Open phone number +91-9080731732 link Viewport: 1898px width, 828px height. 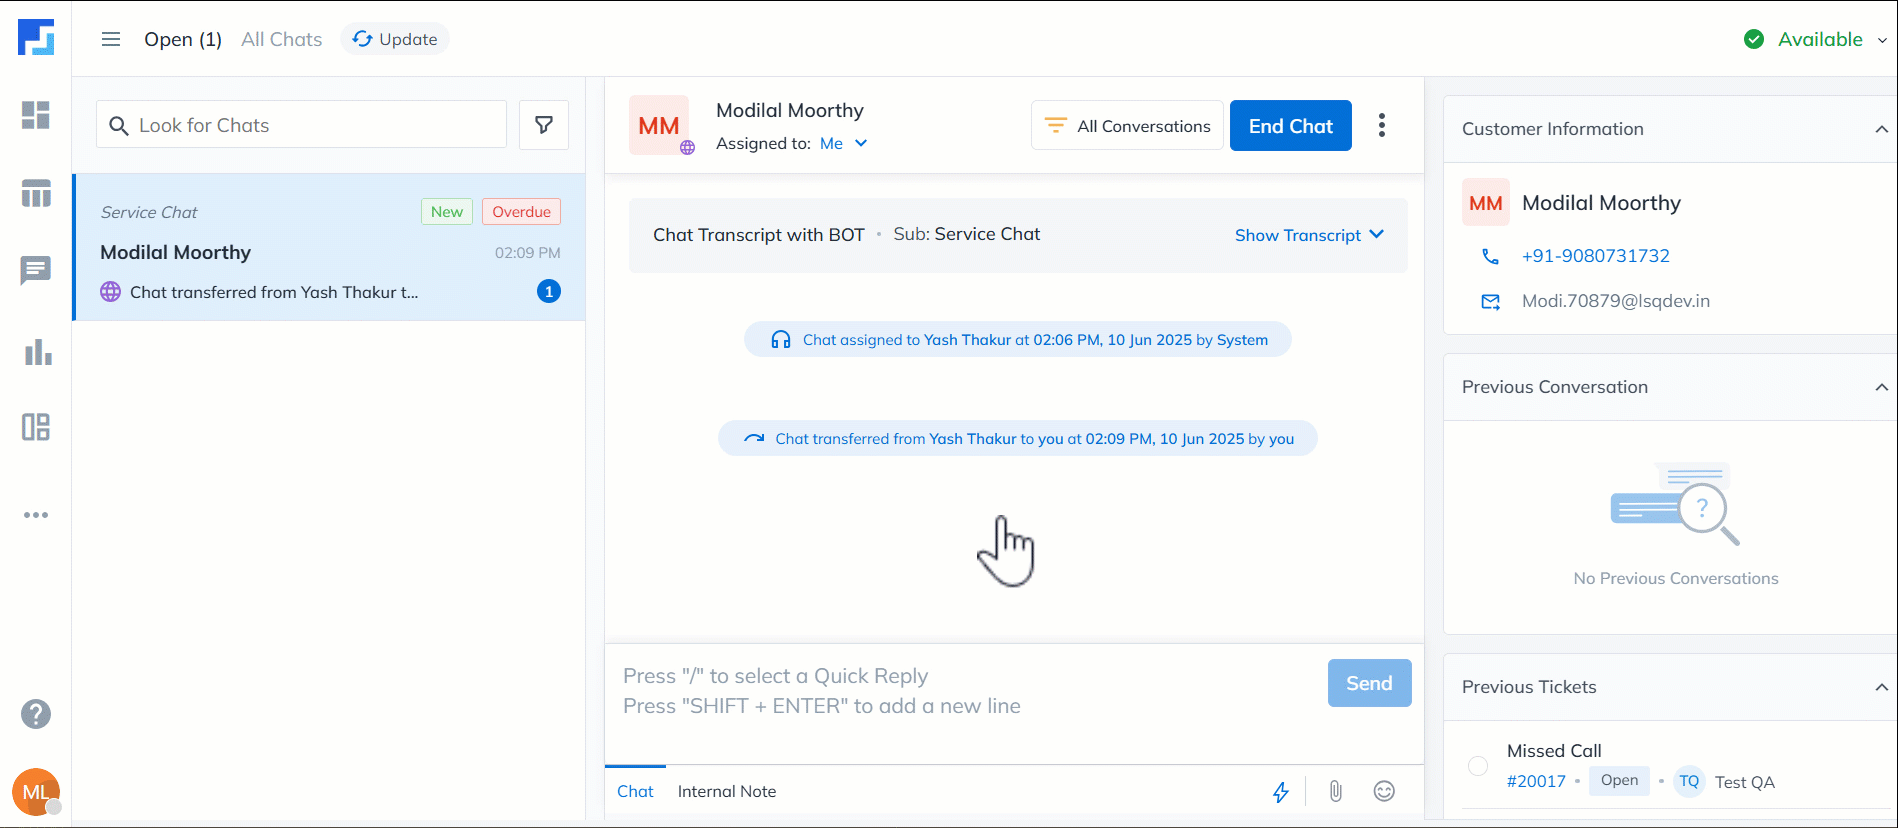coord(1595,256)
